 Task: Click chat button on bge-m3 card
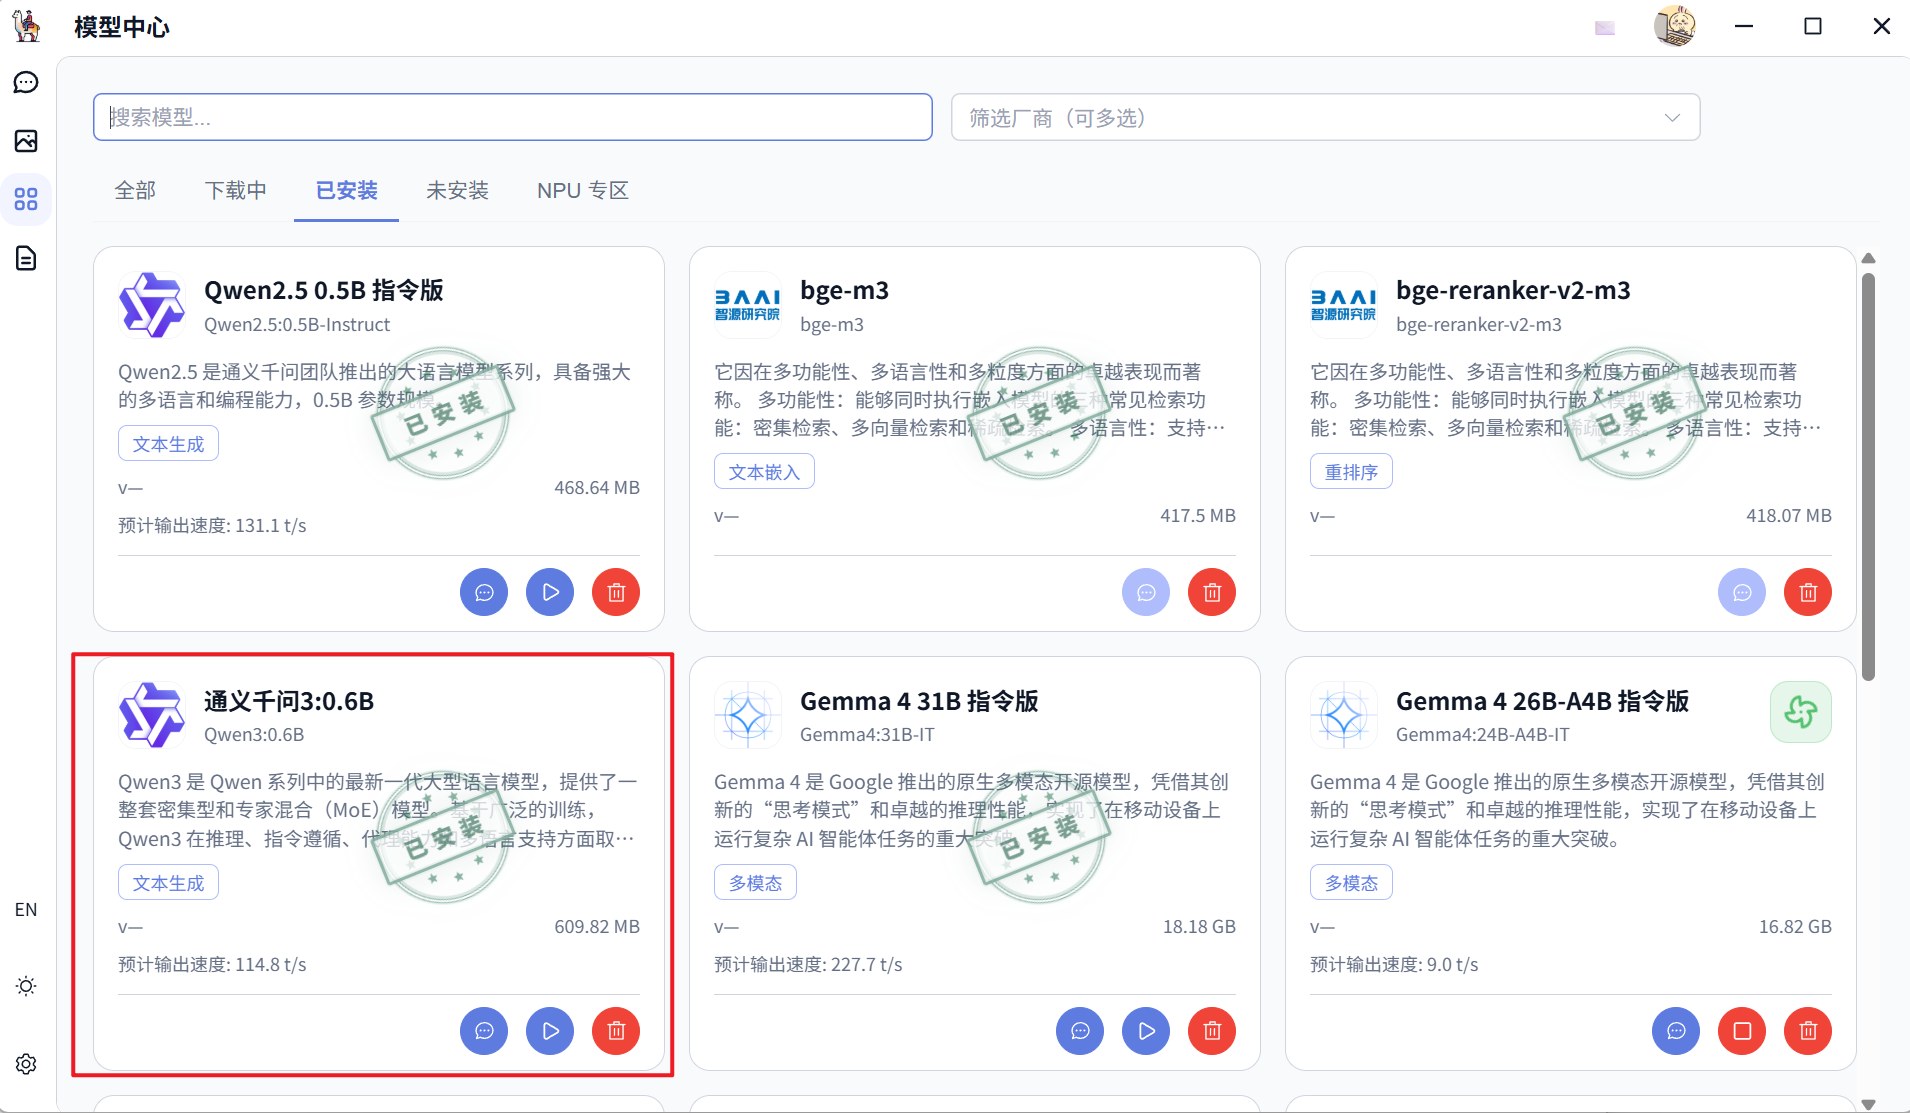tap(1146, 592)
